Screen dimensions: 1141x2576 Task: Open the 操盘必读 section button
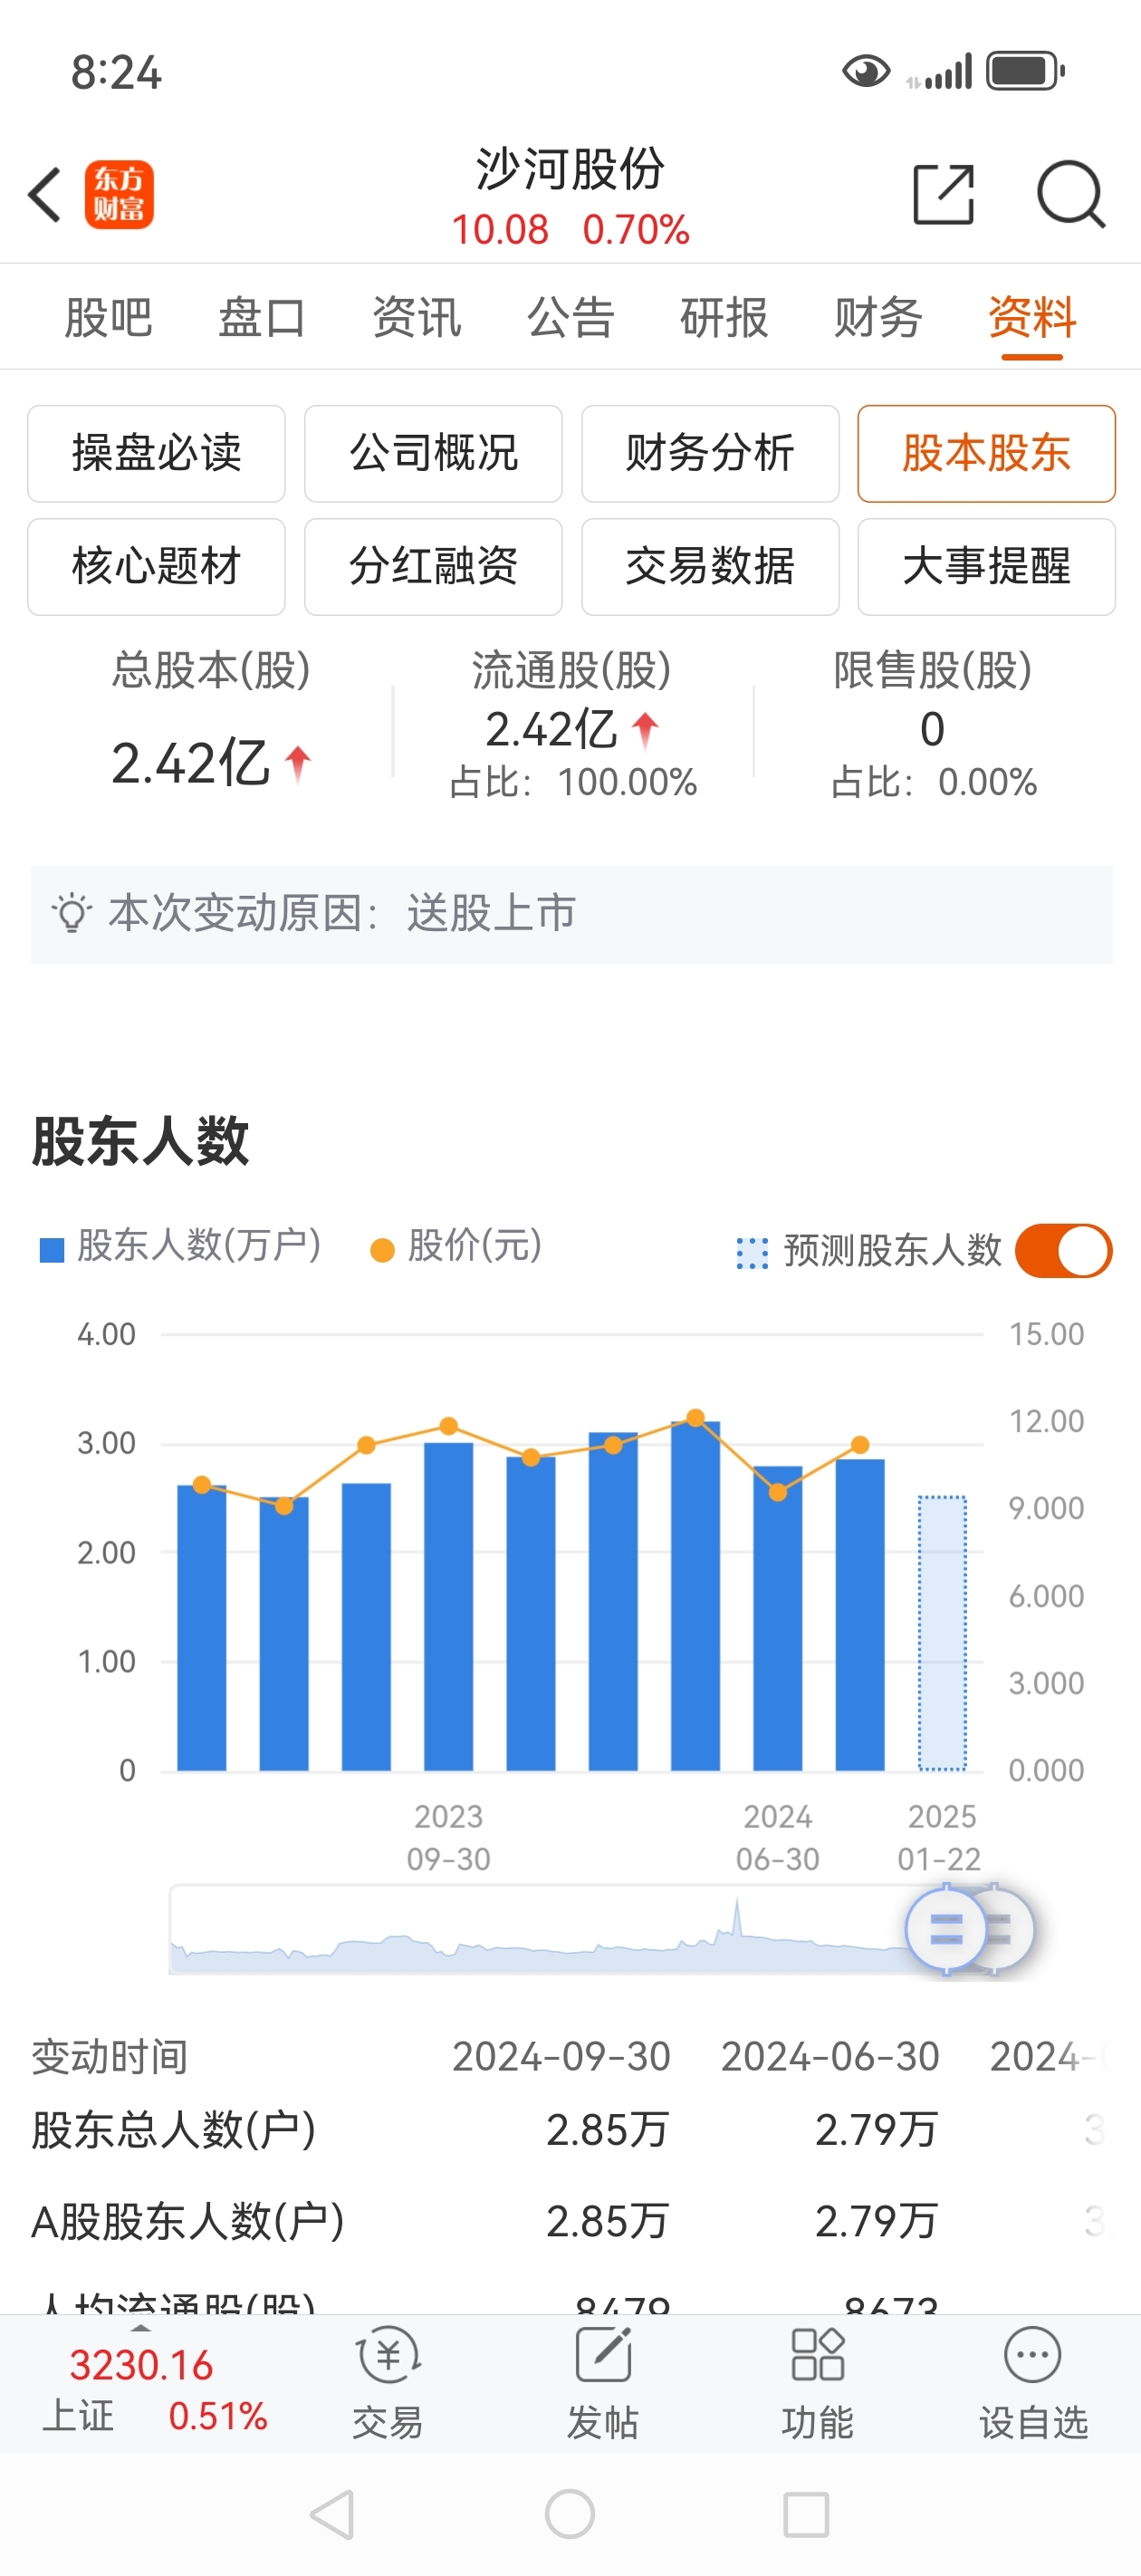click(156, 453)
